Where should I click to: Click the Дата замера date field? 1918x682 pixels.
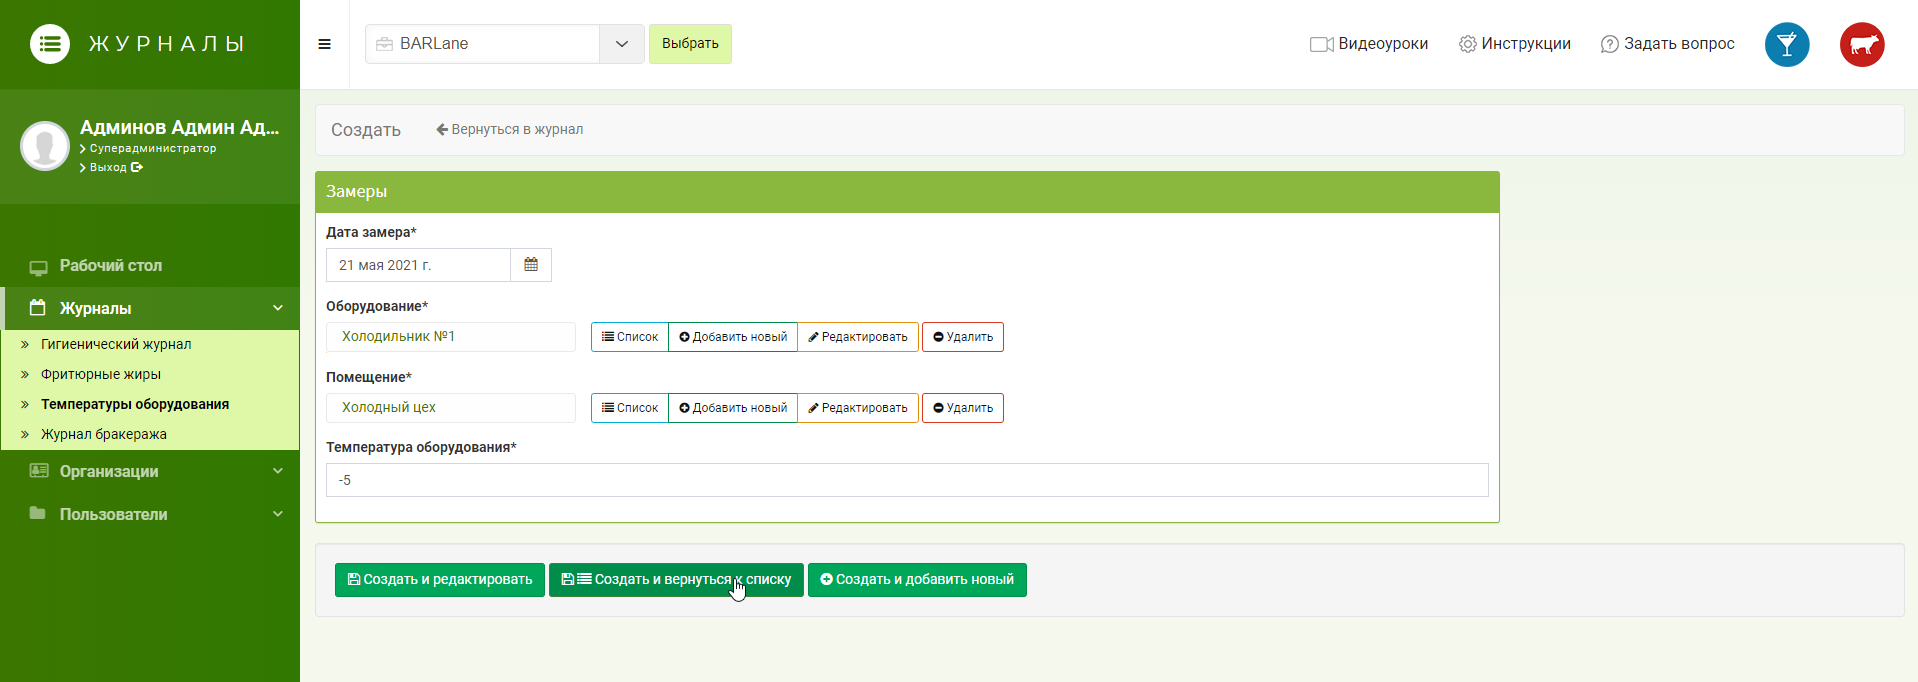point(418,265)
